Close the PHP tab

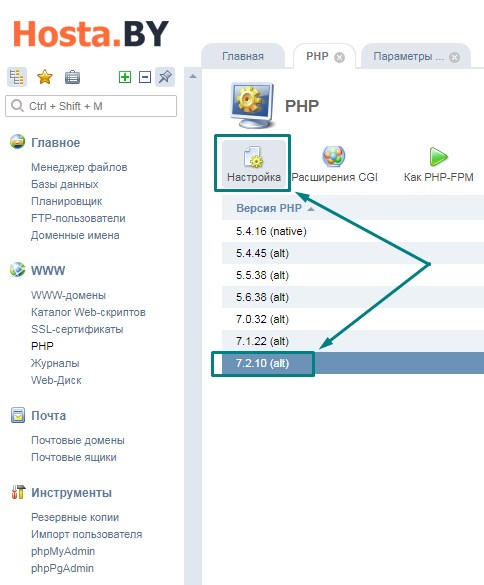(x=339, y=57)
